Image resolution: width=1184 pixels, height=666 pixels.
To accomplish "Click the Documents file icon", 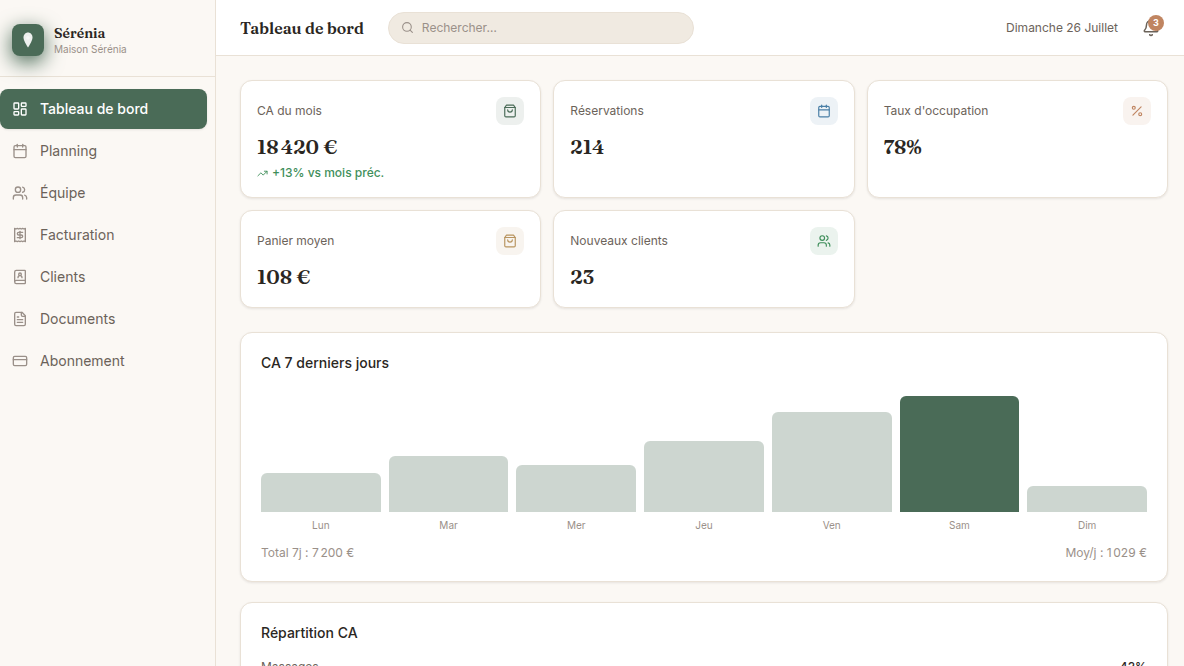I will pos(20,319).
